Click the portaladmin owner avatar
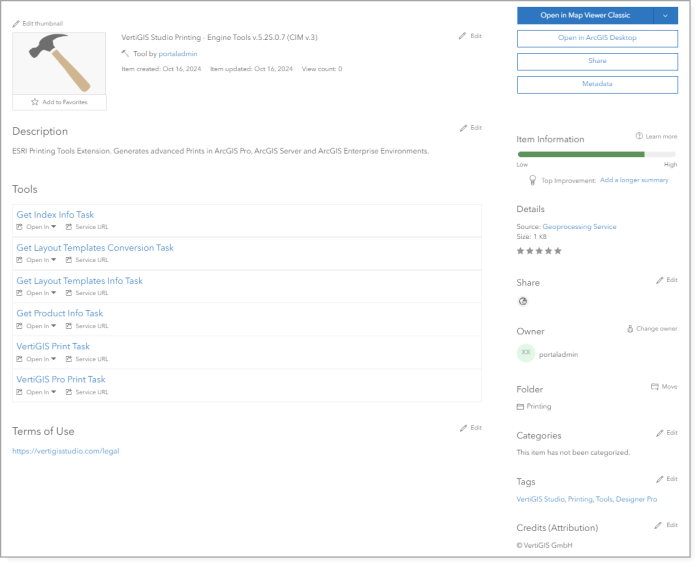 point(526,353)
